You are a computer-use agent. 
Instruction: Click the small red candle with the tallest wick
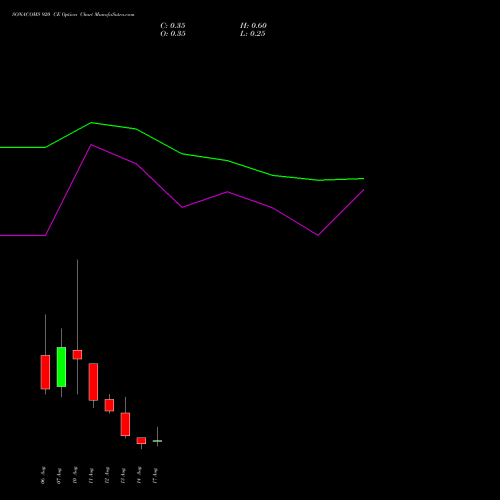77,355
